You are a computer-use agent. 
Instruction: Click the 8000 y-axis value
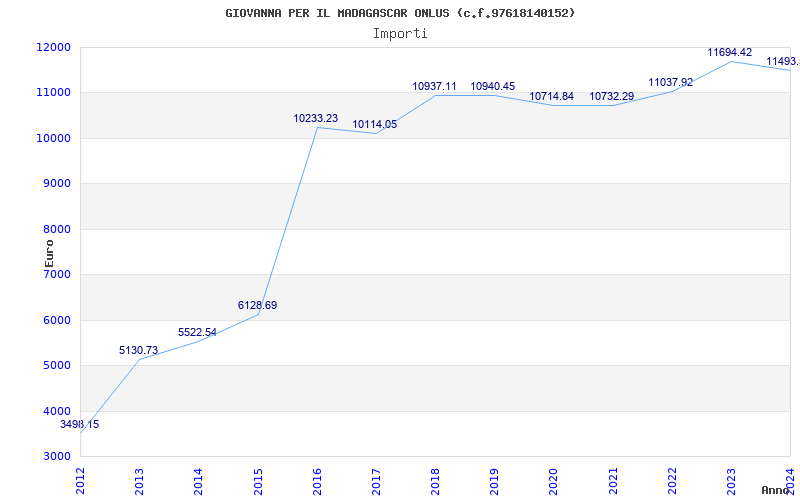(56, 229)
